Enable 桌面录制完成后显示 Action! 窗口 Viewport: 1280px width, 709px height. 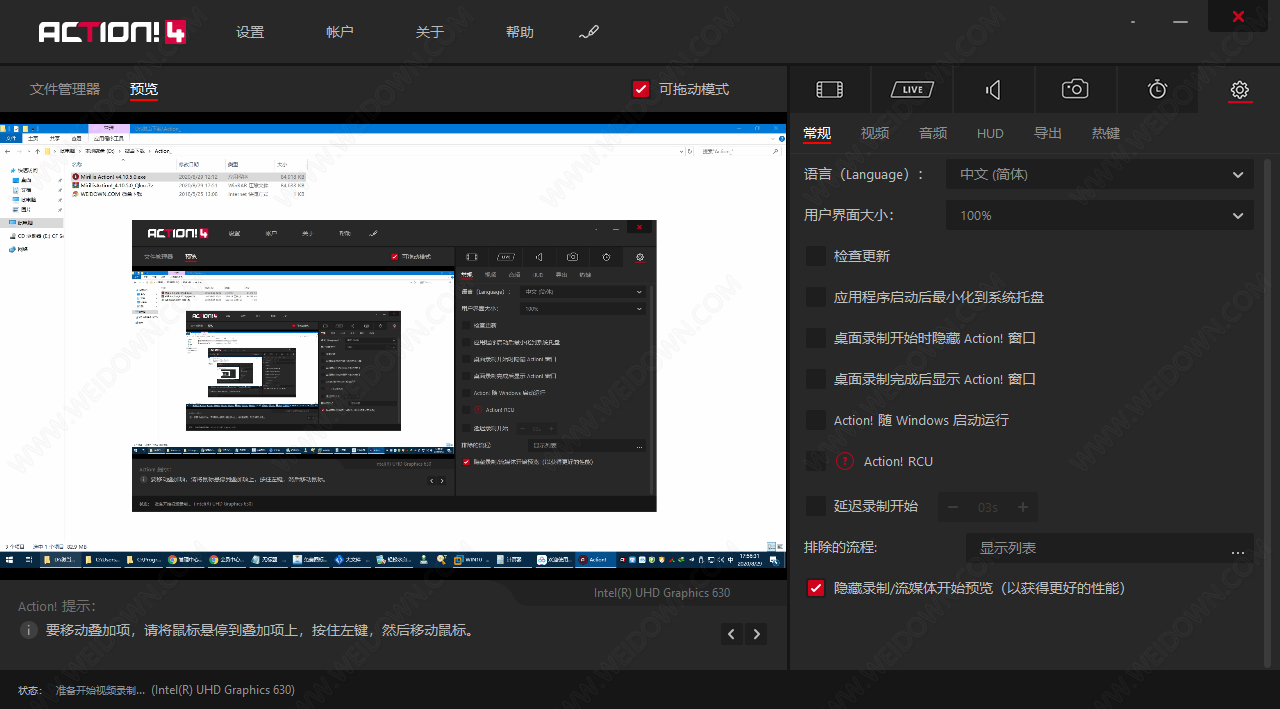(x=816, y=379)
